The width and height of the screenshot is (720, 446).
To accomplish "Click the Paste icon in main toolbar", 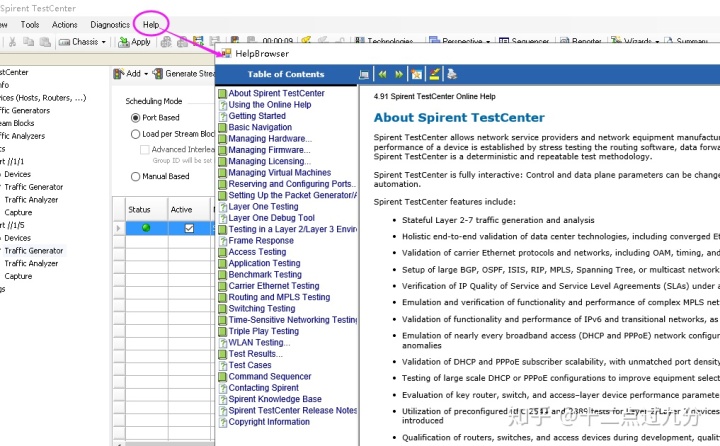I will coord(45,42).
